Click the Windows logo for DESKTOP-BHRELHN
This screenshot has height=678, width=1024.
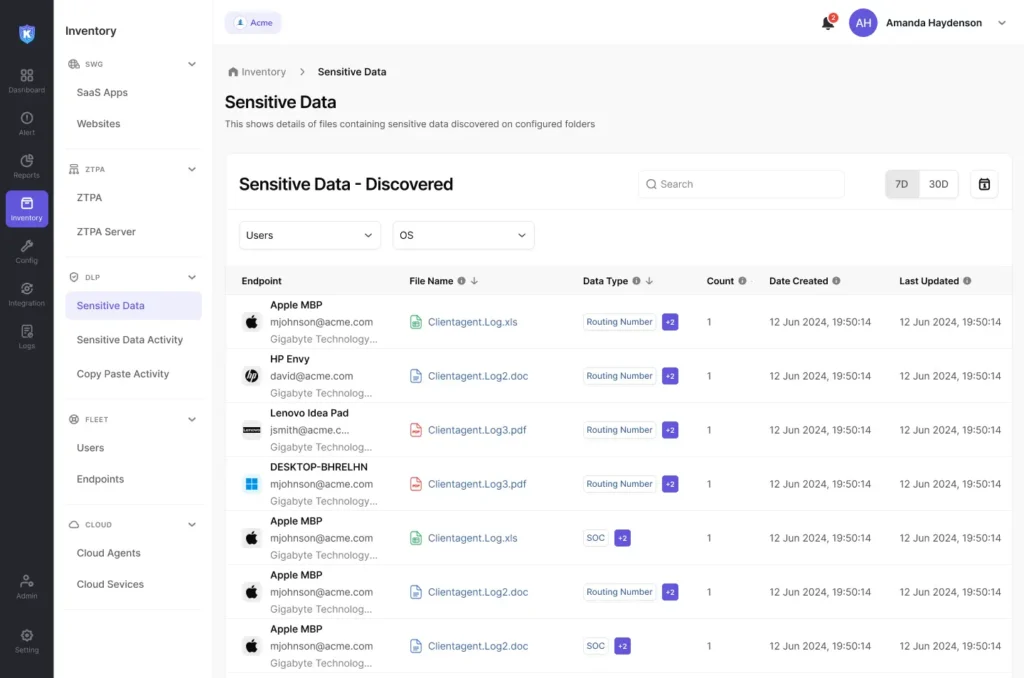click(x=251, y=484)
